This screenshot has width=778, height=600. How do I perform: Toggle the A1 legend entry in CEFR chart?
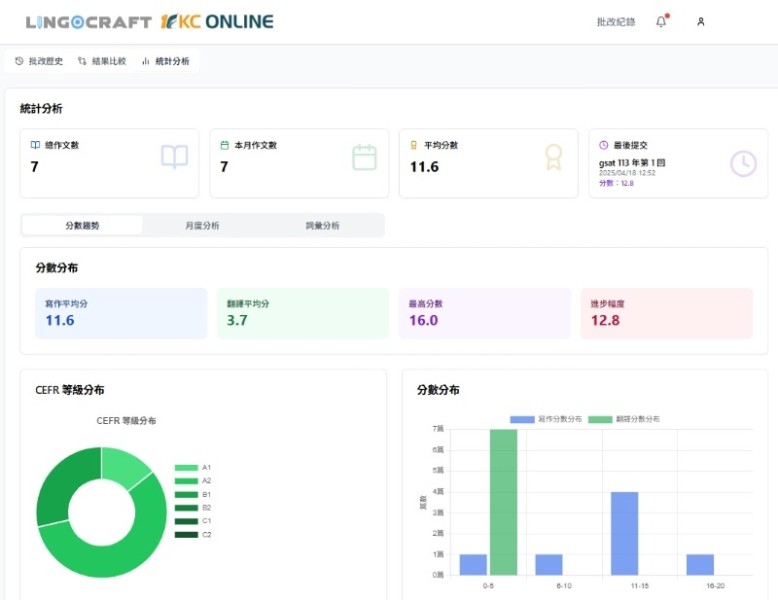pyautogui.click(x=192, y=468)
